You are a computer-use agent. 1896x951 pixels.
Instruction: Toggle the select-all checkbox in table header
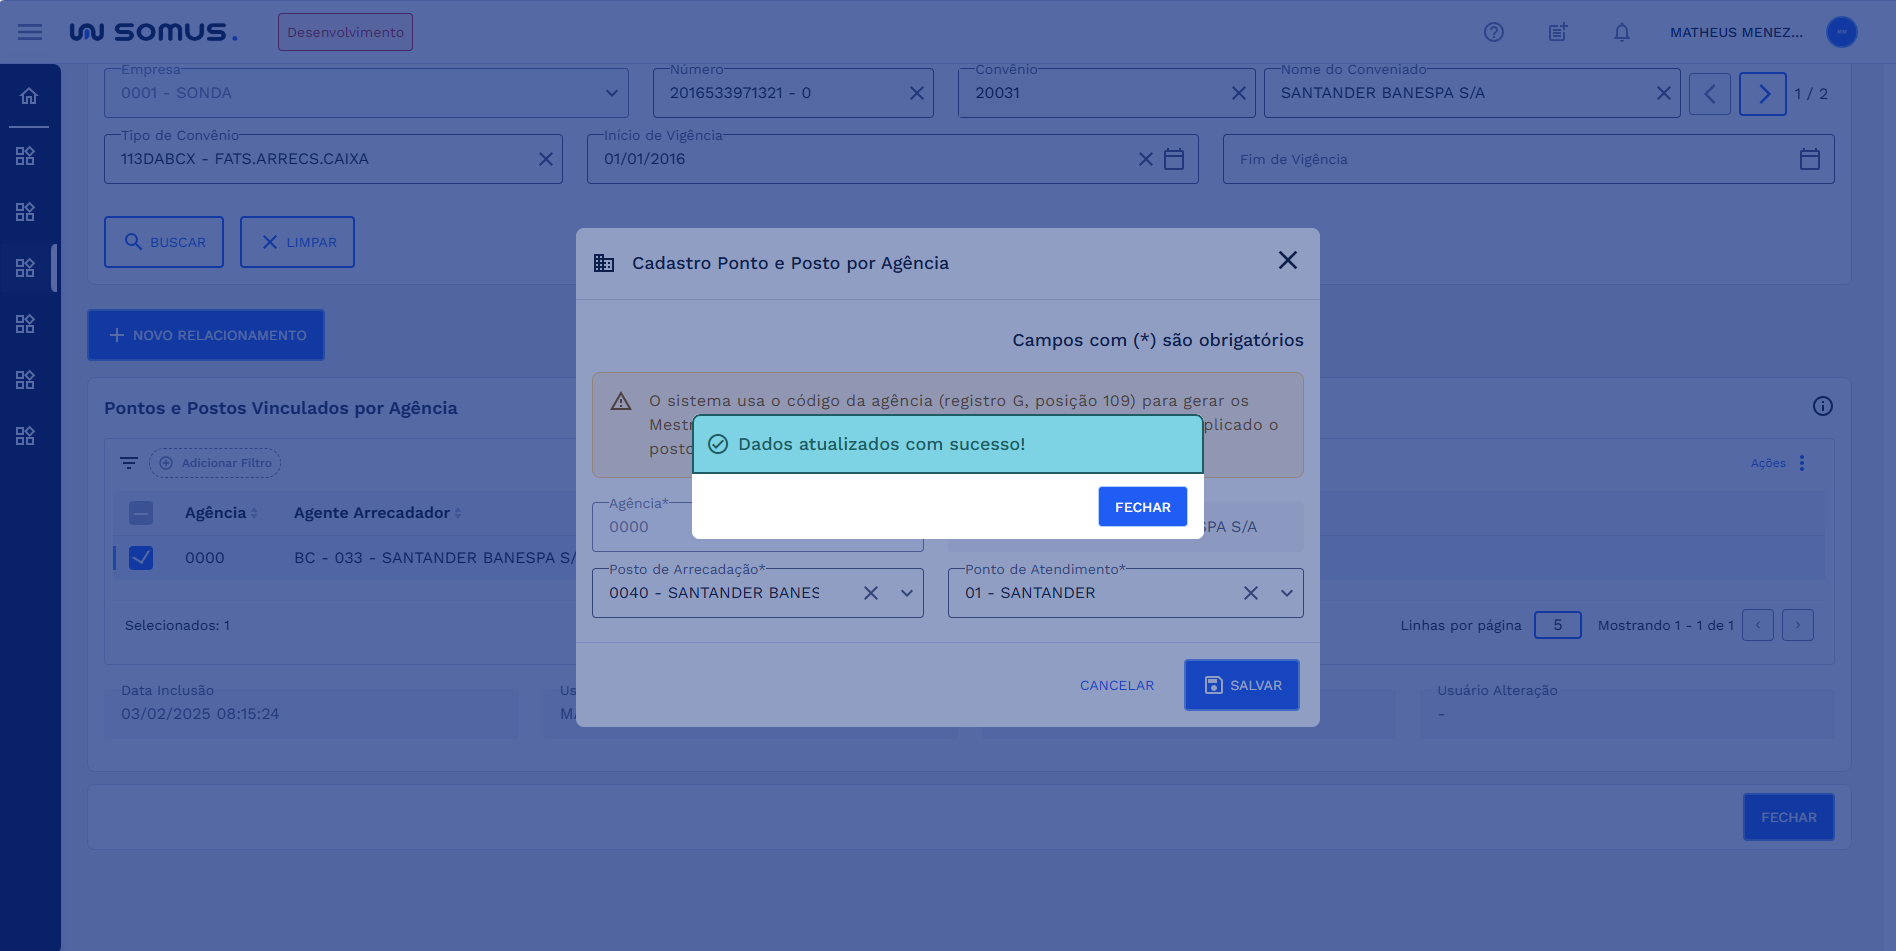pyautogui.click(x=141, y=513)
